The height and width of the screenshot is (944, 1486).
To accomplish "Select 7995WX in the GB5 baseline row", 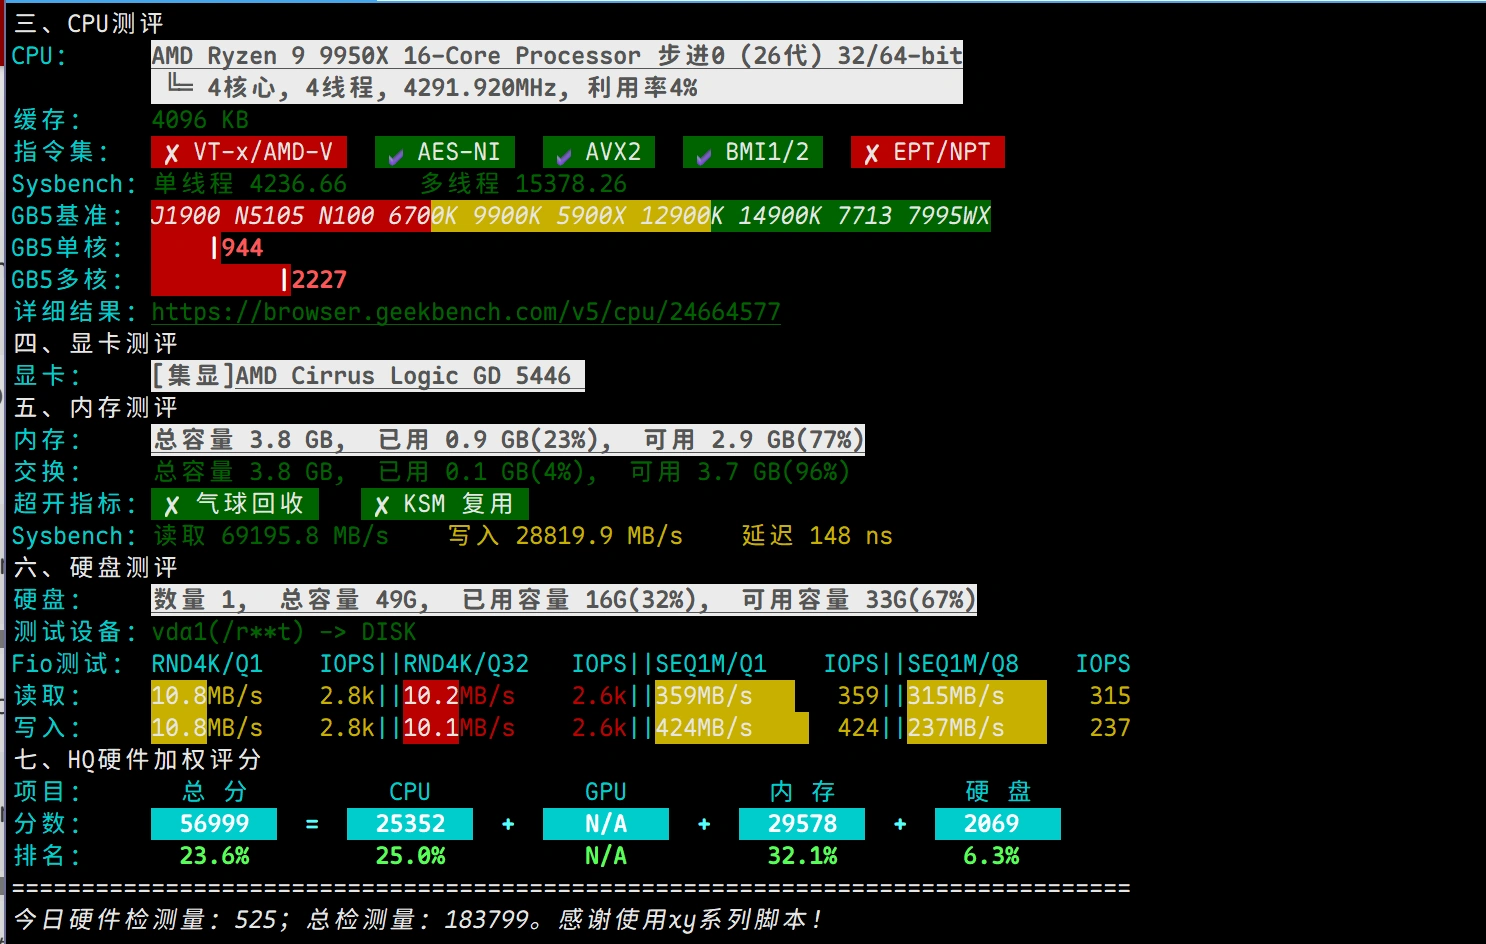I will [x=949, y=216].
